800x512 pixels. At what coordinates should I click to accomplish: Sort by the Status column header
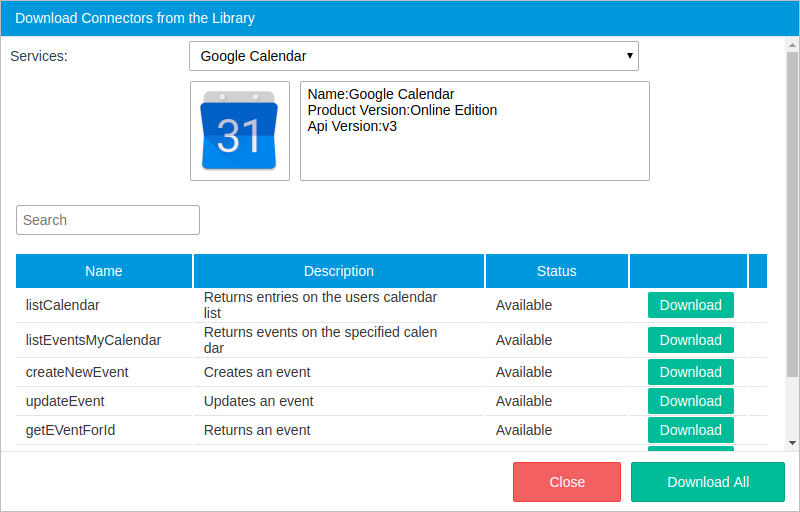pyautogui.click(x=556, y=271)
